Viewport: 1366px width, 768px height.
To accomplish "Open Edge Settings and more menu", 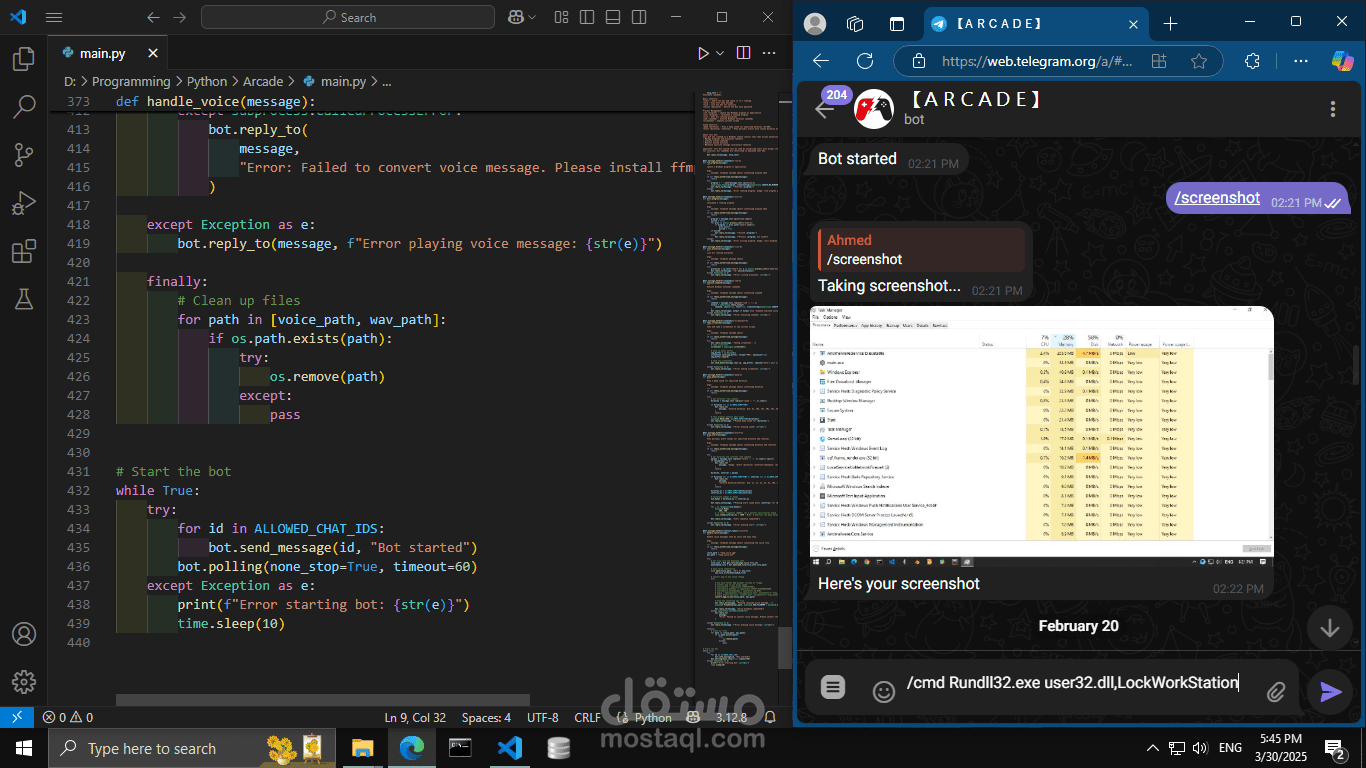I will click(1301, 61).
